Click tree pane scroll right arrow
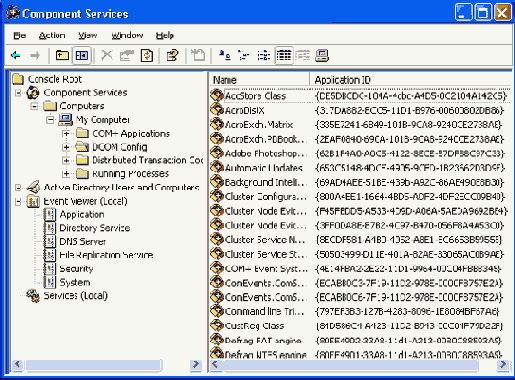The image size is (515, 380). pyautogui.click(x=196, y=365)
